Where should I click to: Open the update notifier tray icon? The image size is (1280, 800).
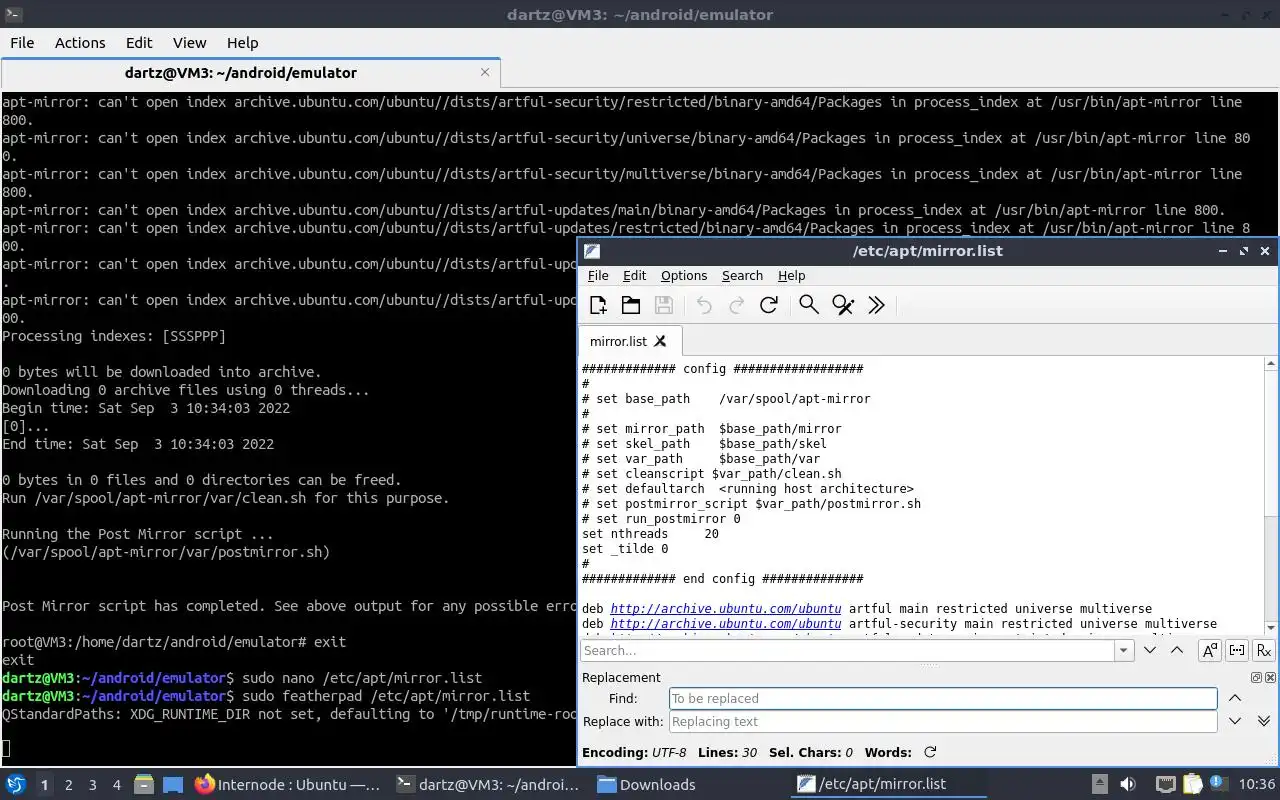[x=1219, y=785]
